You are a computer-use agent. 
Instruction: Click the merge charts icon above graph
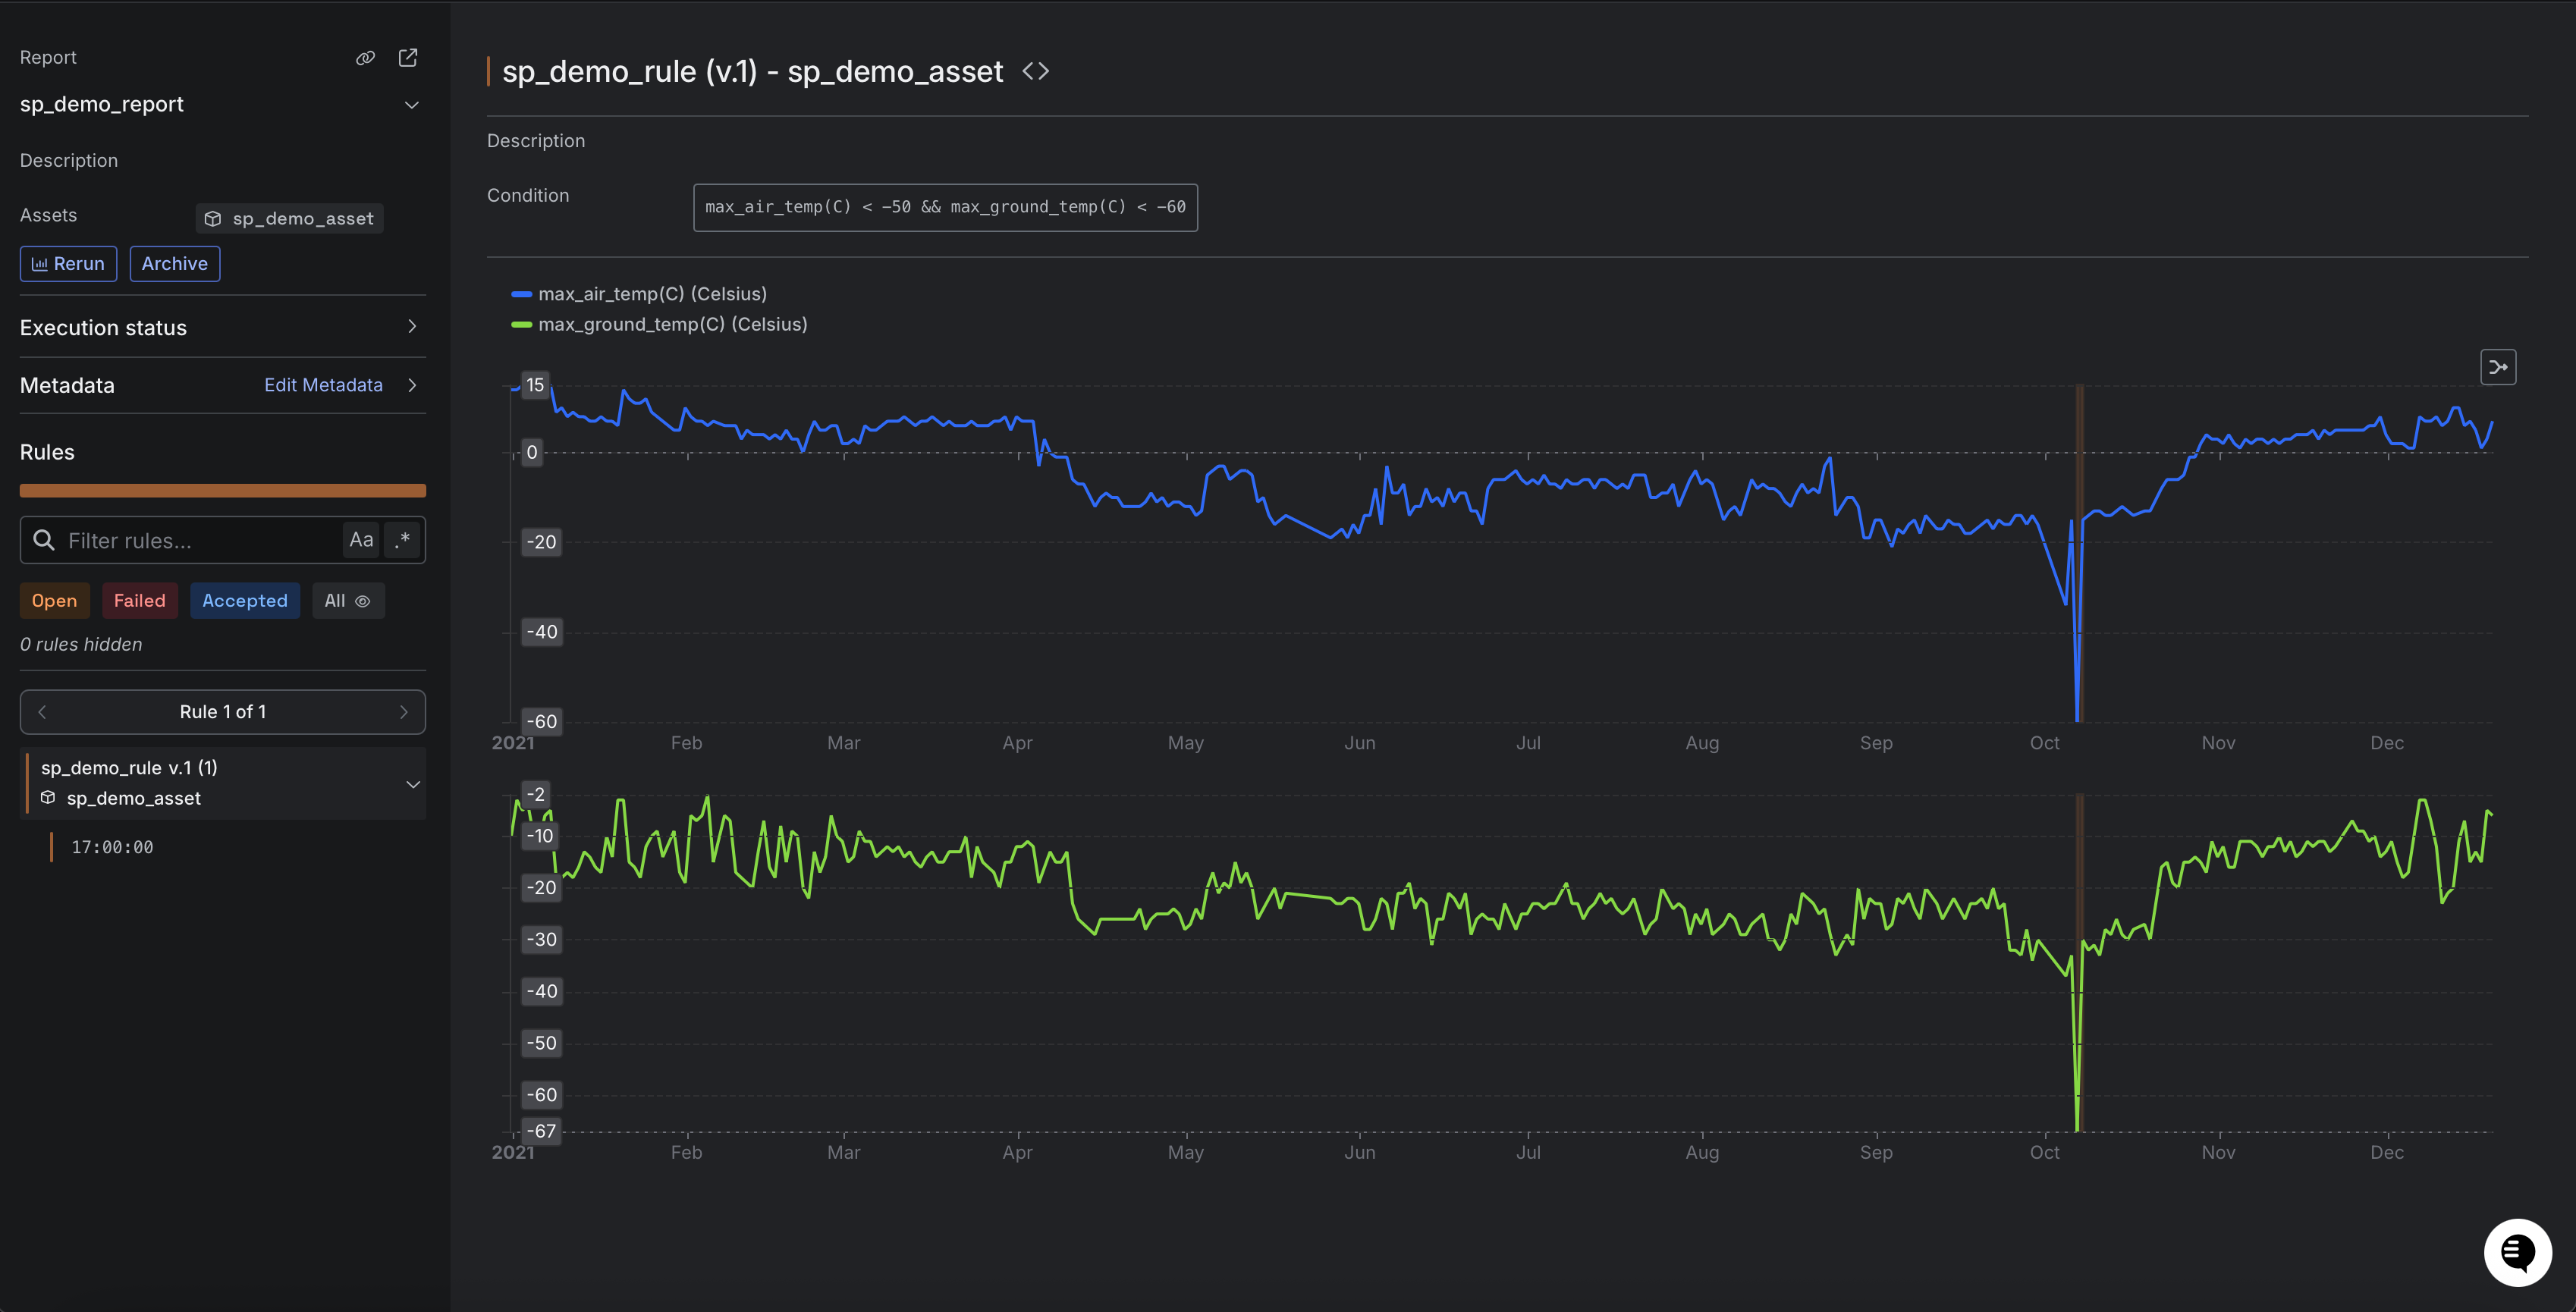(x=2497, y=367)
